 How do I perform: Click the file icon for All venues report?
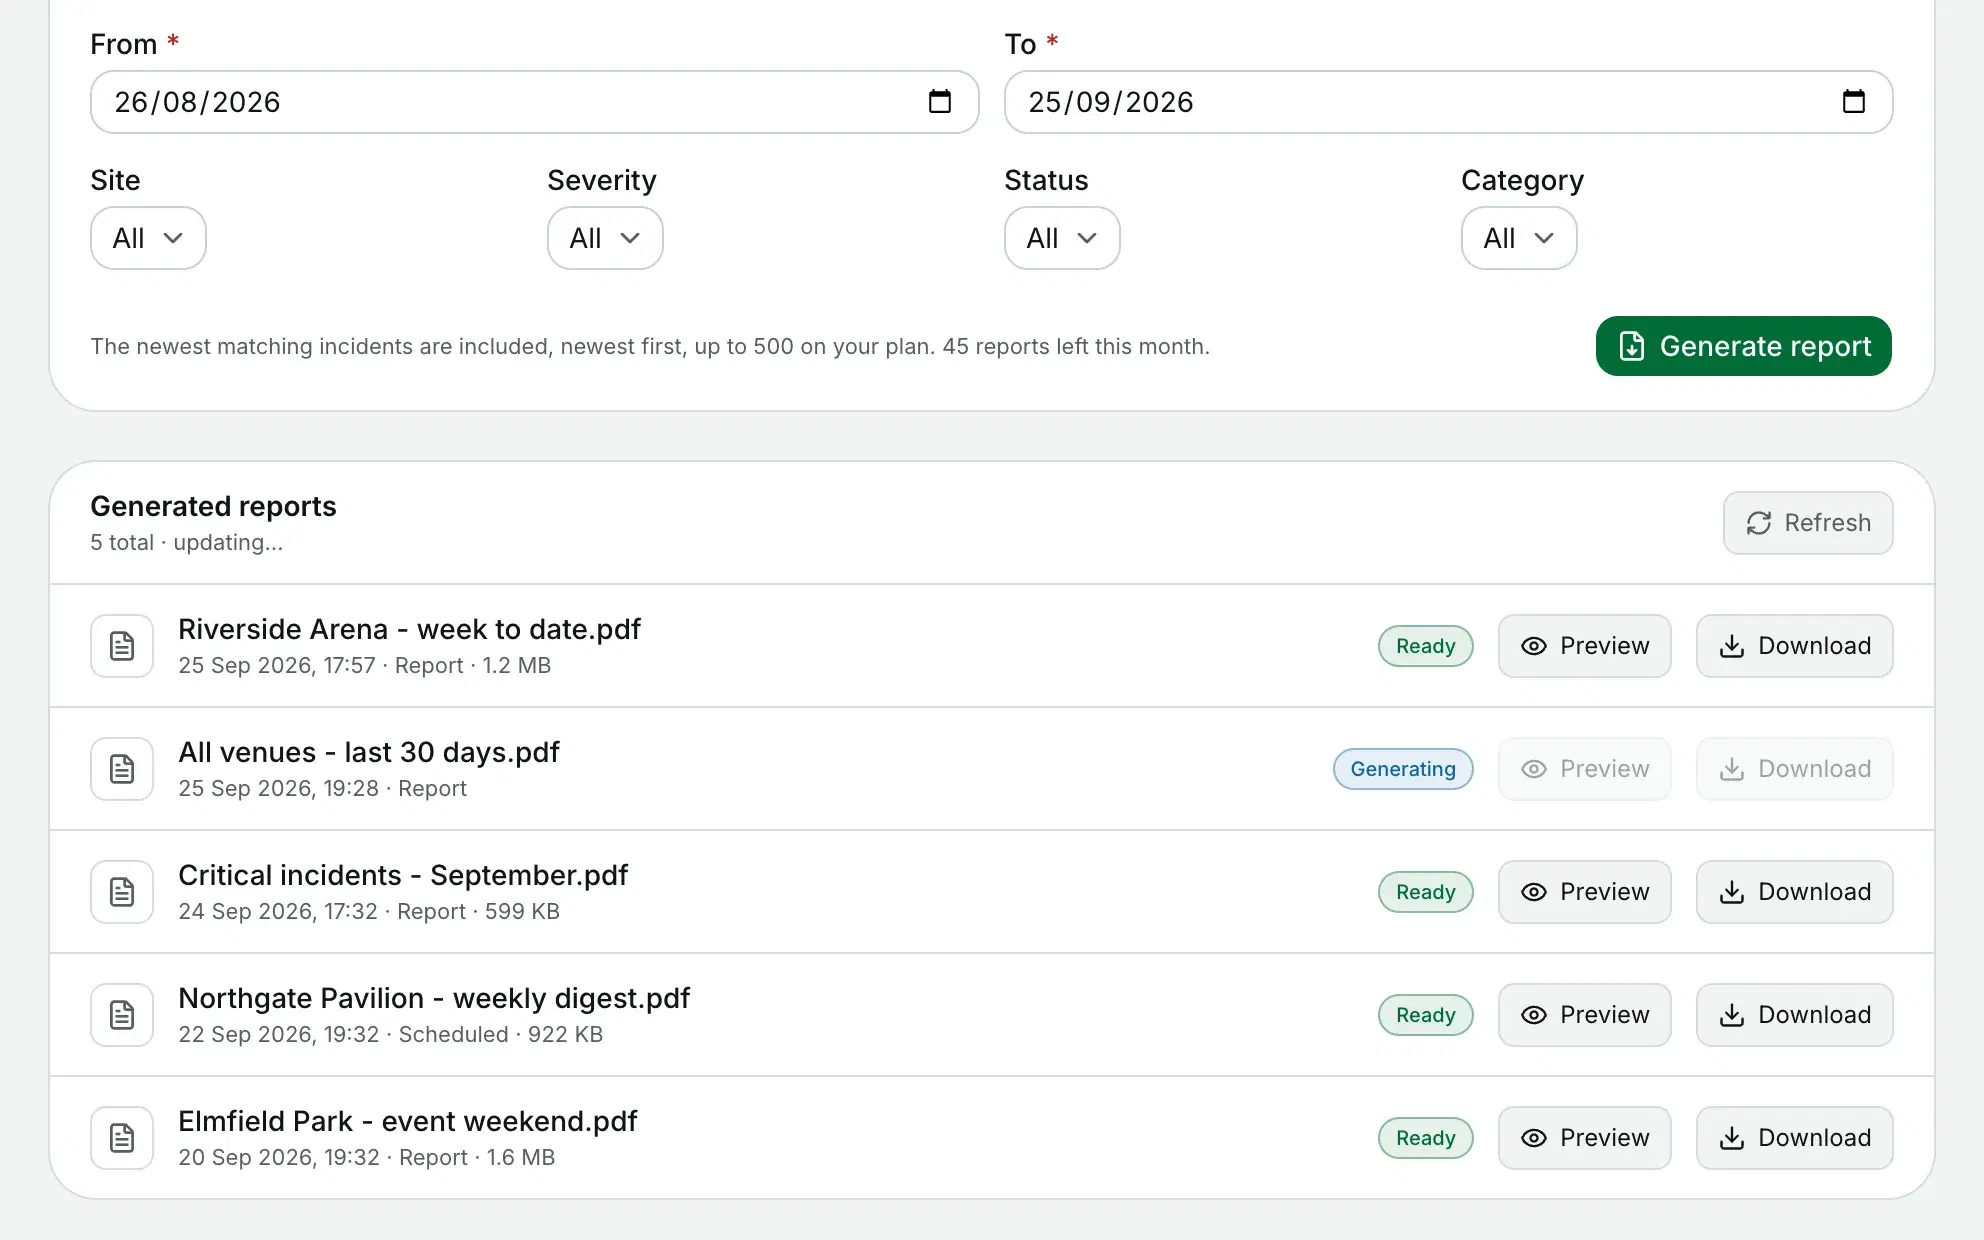pos(122,769)
